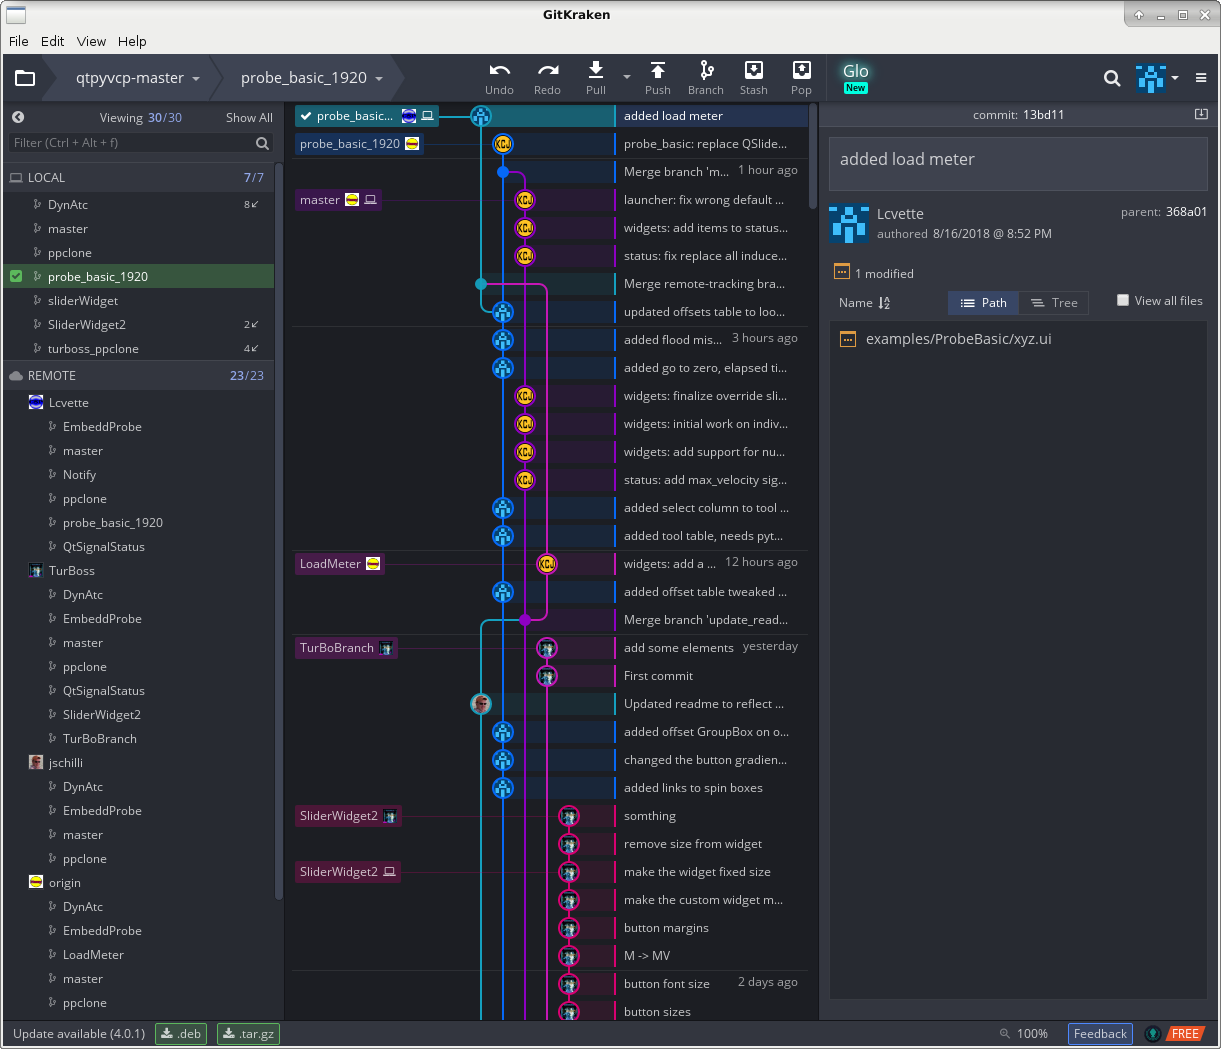Toggle checked-out probe_basic_1920 checkbox in LOCAL
1221x1049 pixels.
[x=16, y=276]
